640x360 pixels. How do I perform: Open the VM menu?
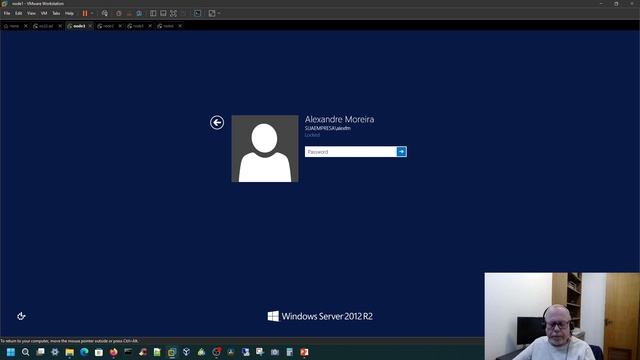pos(44,13)
